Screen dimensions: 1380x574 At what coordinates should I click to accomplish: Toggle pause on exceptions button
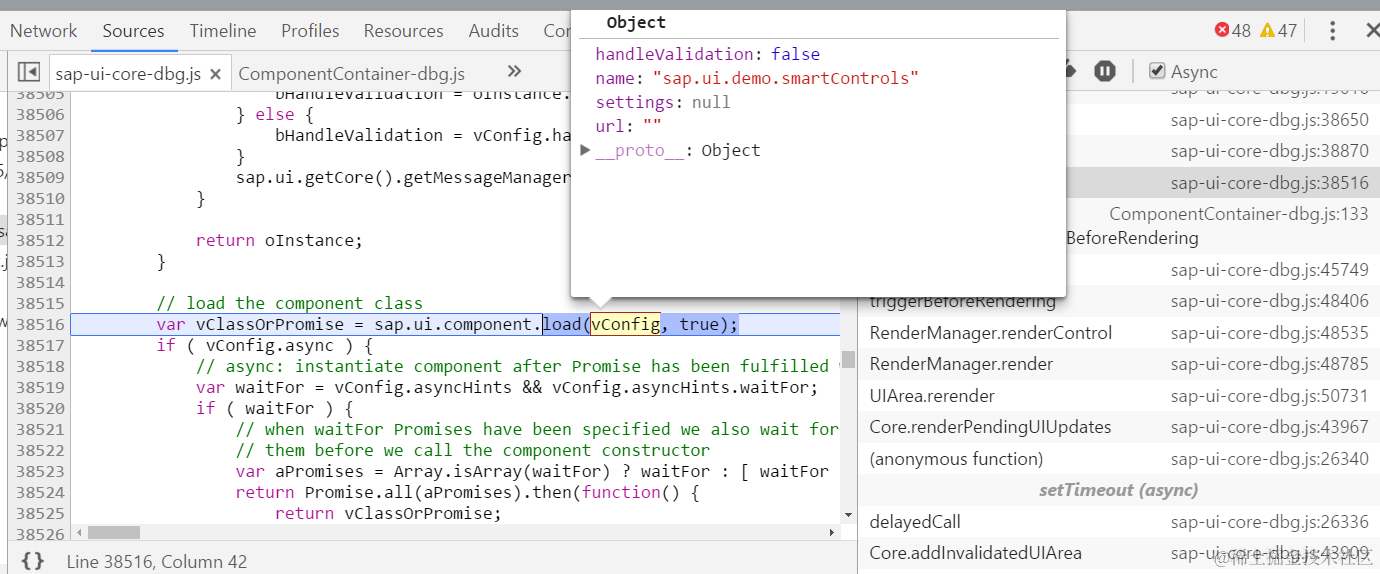tap(1104, 71)
